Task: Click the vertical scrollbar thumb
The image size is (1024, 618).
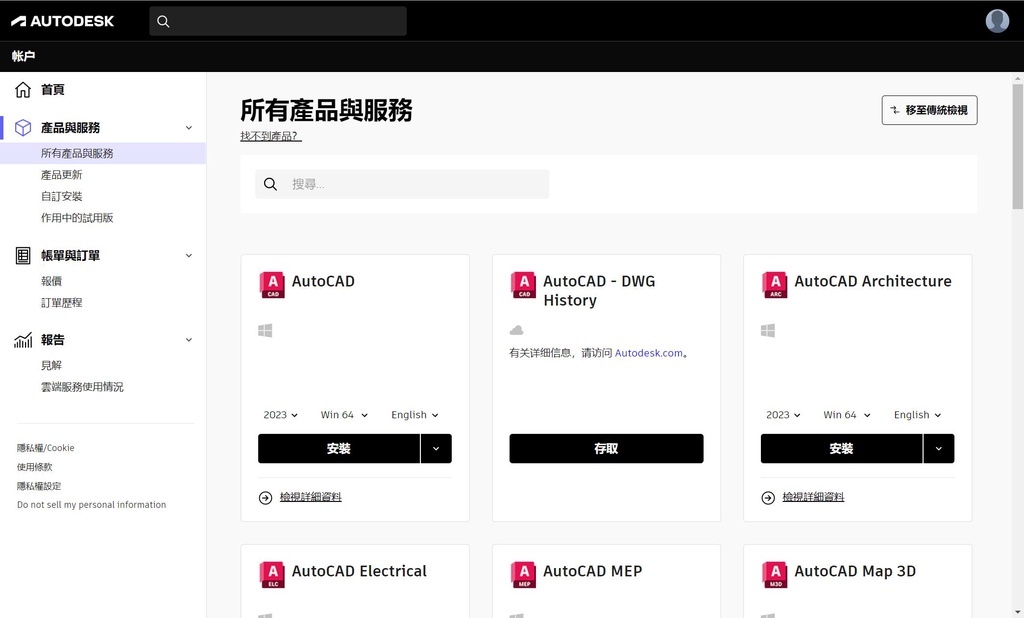Action: [x=1017, y=146]
